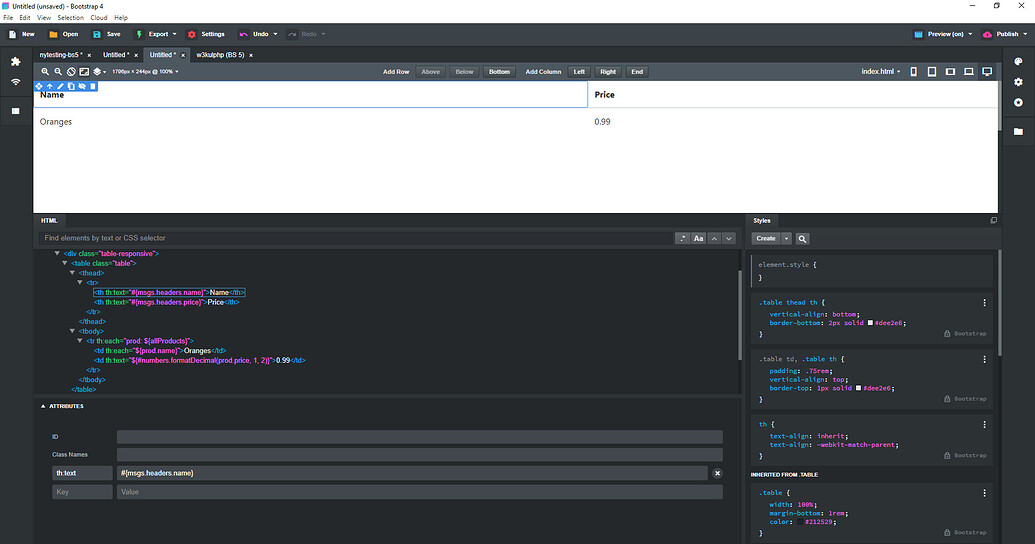Click the reset zoom circle icon
1035x544 pixels.
click(x=71, y=72)
